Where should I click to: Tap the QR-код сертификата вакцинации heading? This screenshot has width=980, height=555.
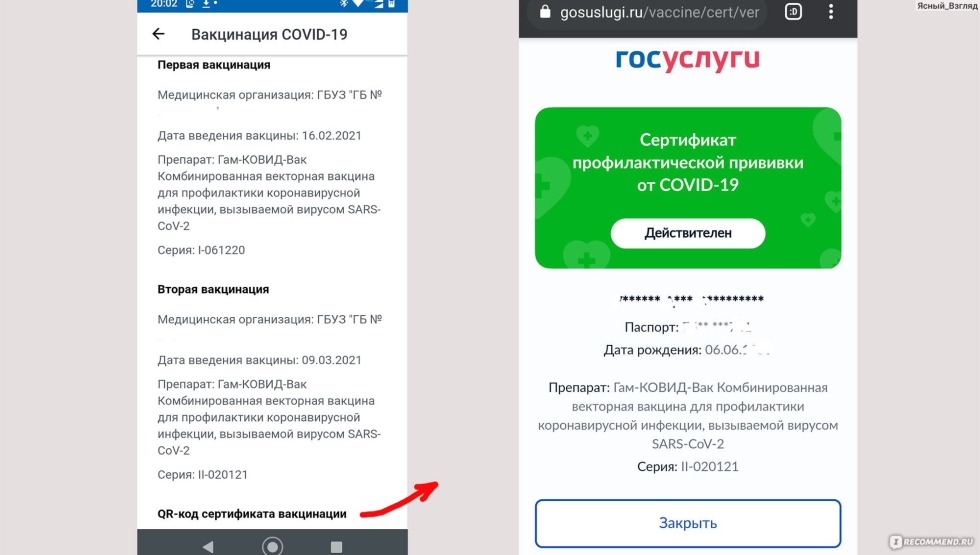click(252, 514)
